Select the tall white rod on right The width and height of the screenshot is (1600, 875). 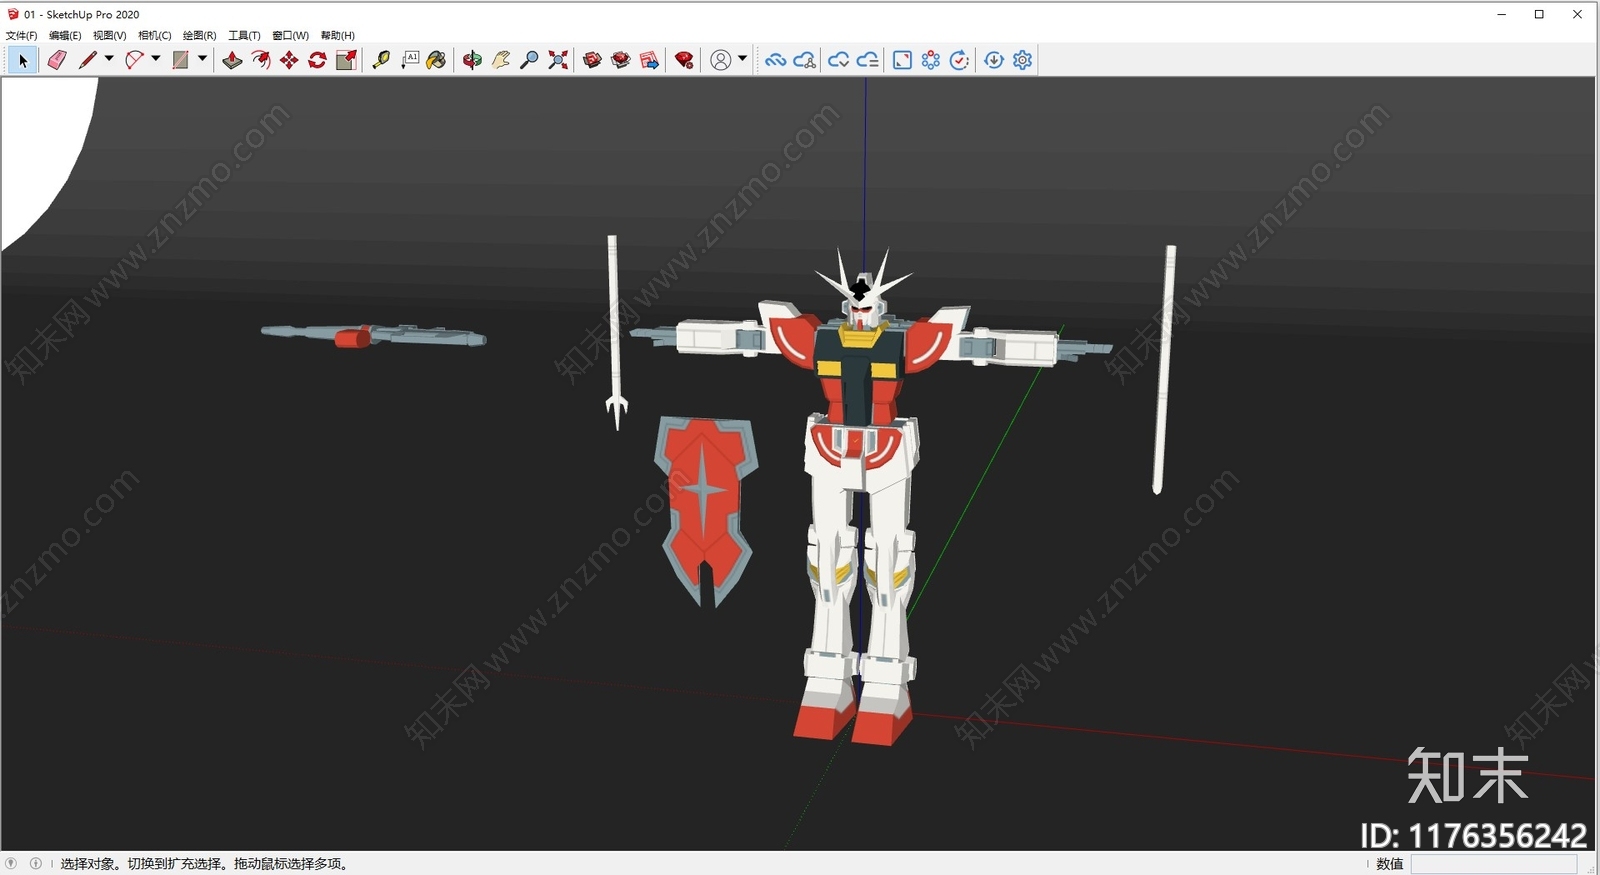coord(1164,370)
